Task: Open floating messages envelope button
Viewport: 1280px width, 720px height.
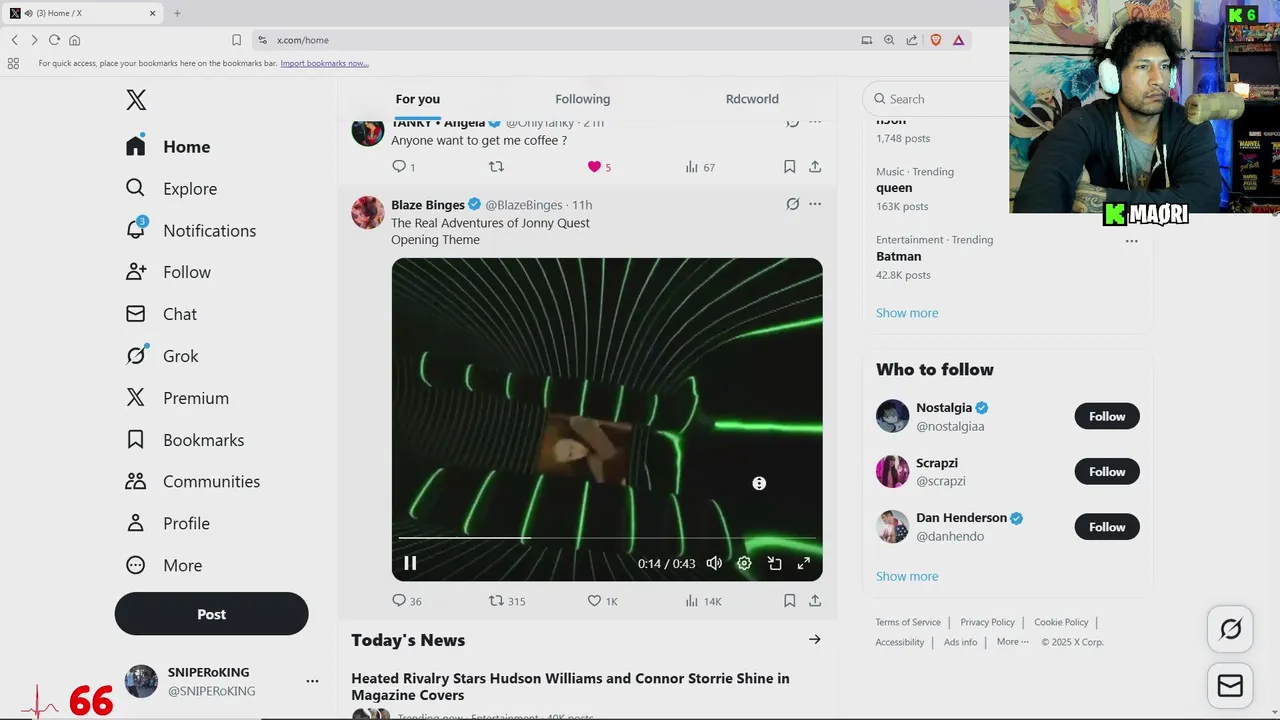Action: 1230,686
